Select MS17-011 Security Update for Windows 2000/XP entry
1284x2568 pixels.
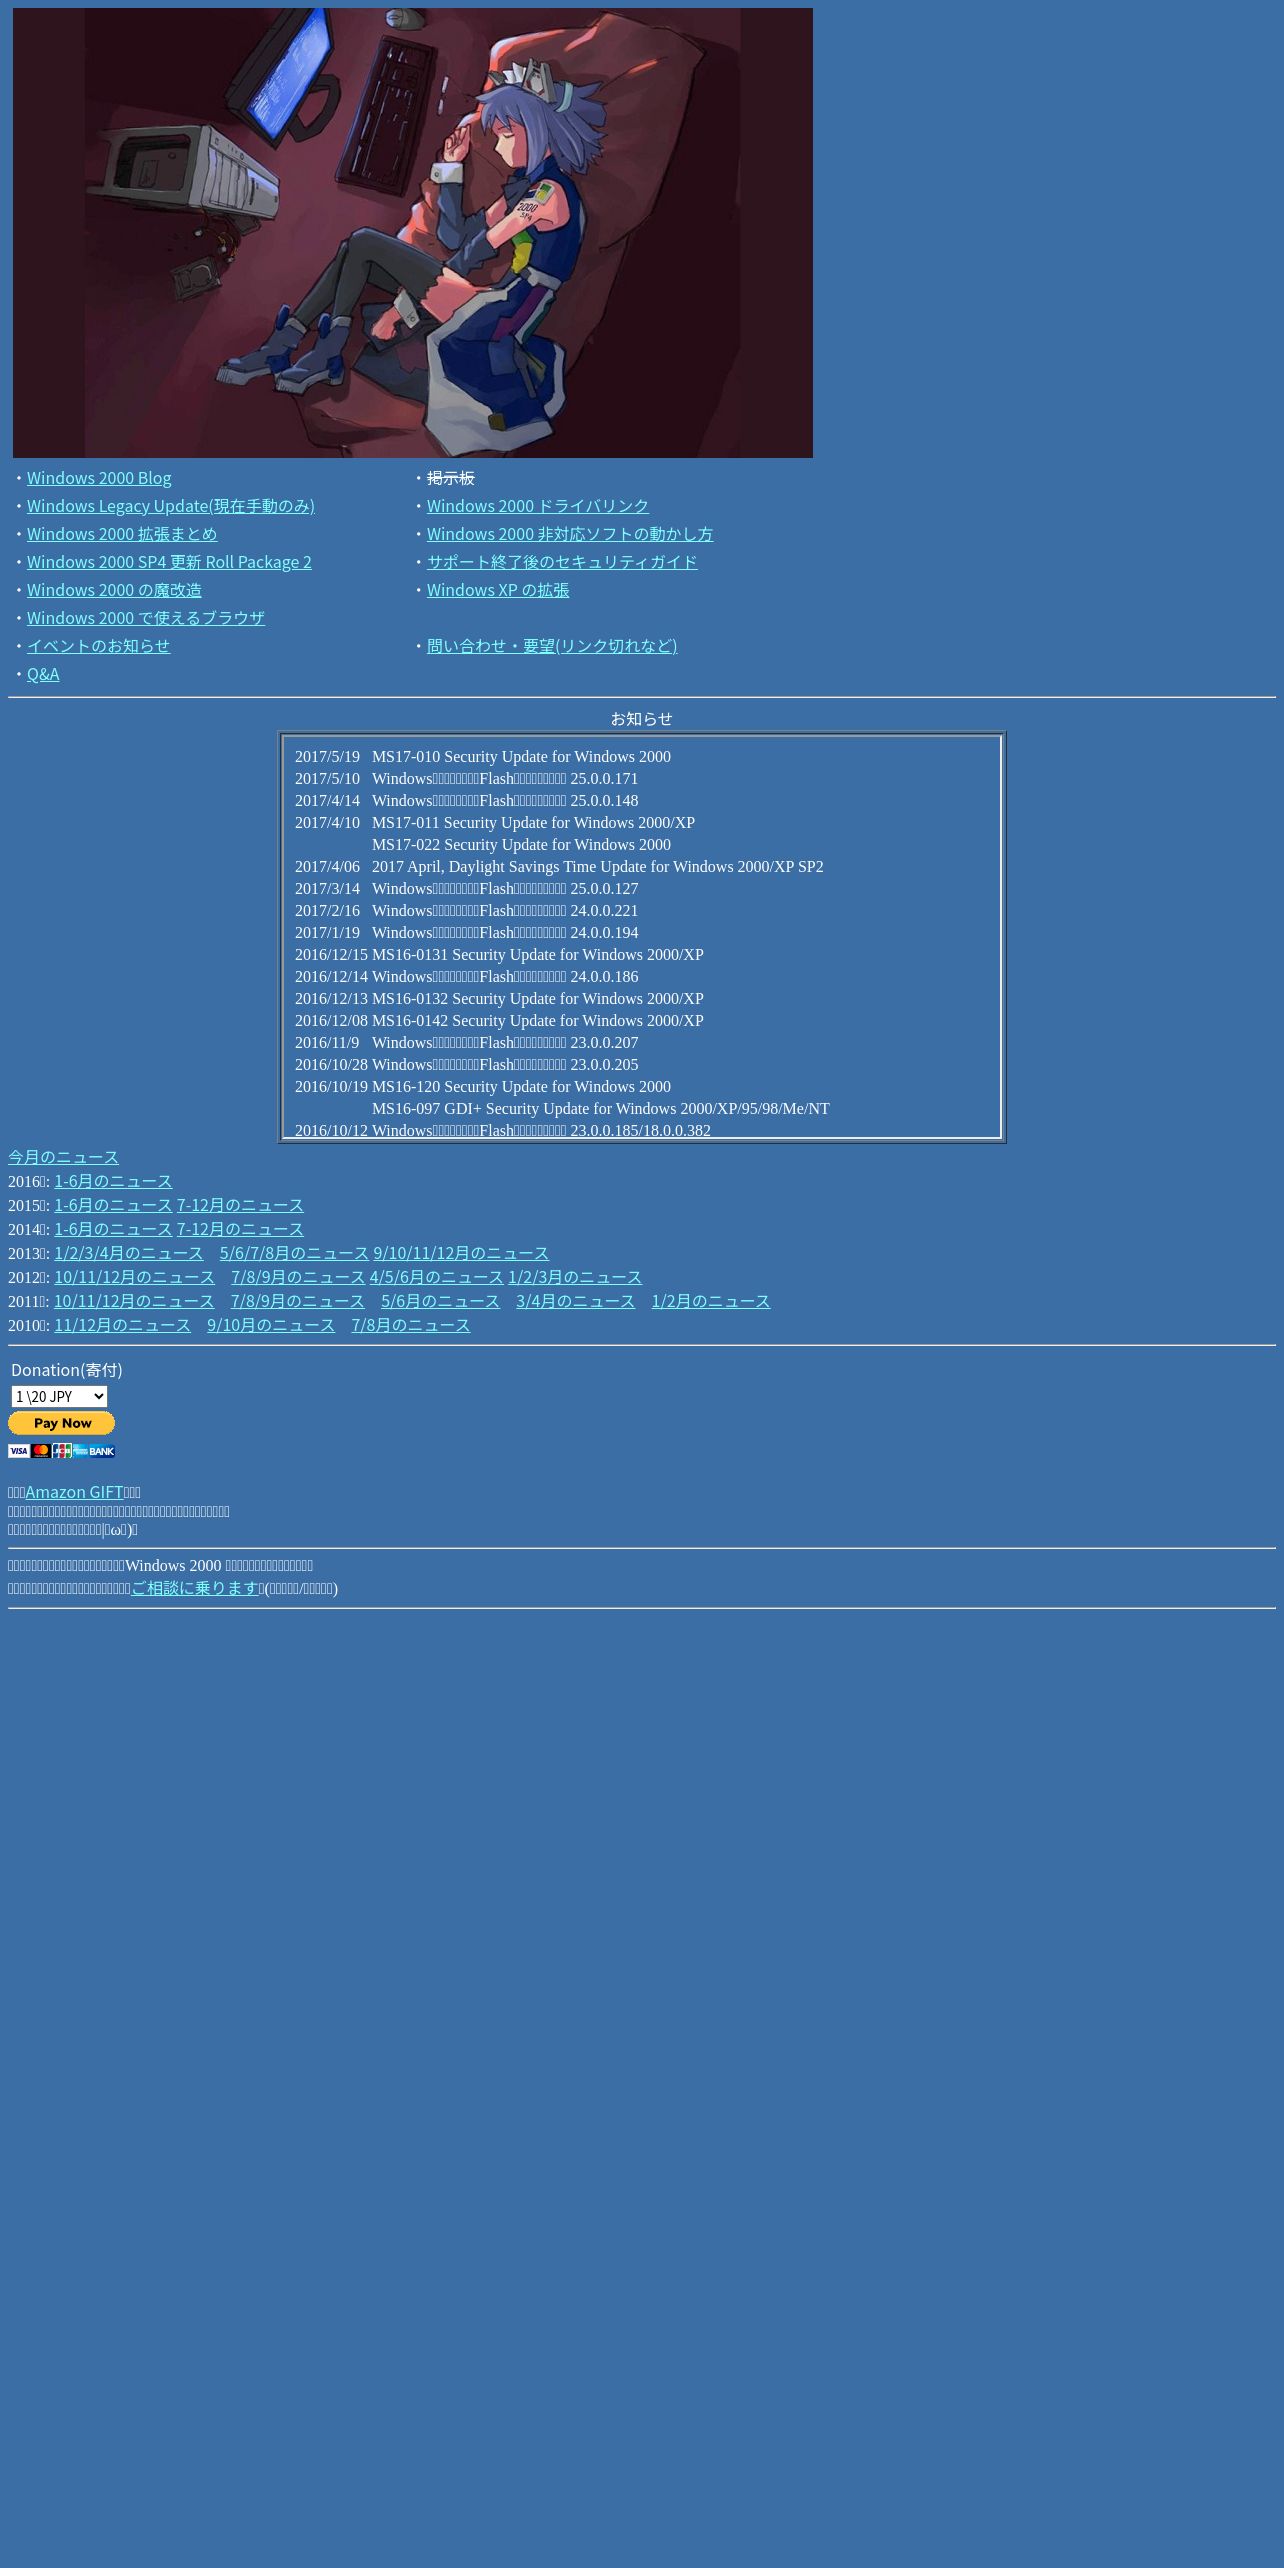pos(533,823)
